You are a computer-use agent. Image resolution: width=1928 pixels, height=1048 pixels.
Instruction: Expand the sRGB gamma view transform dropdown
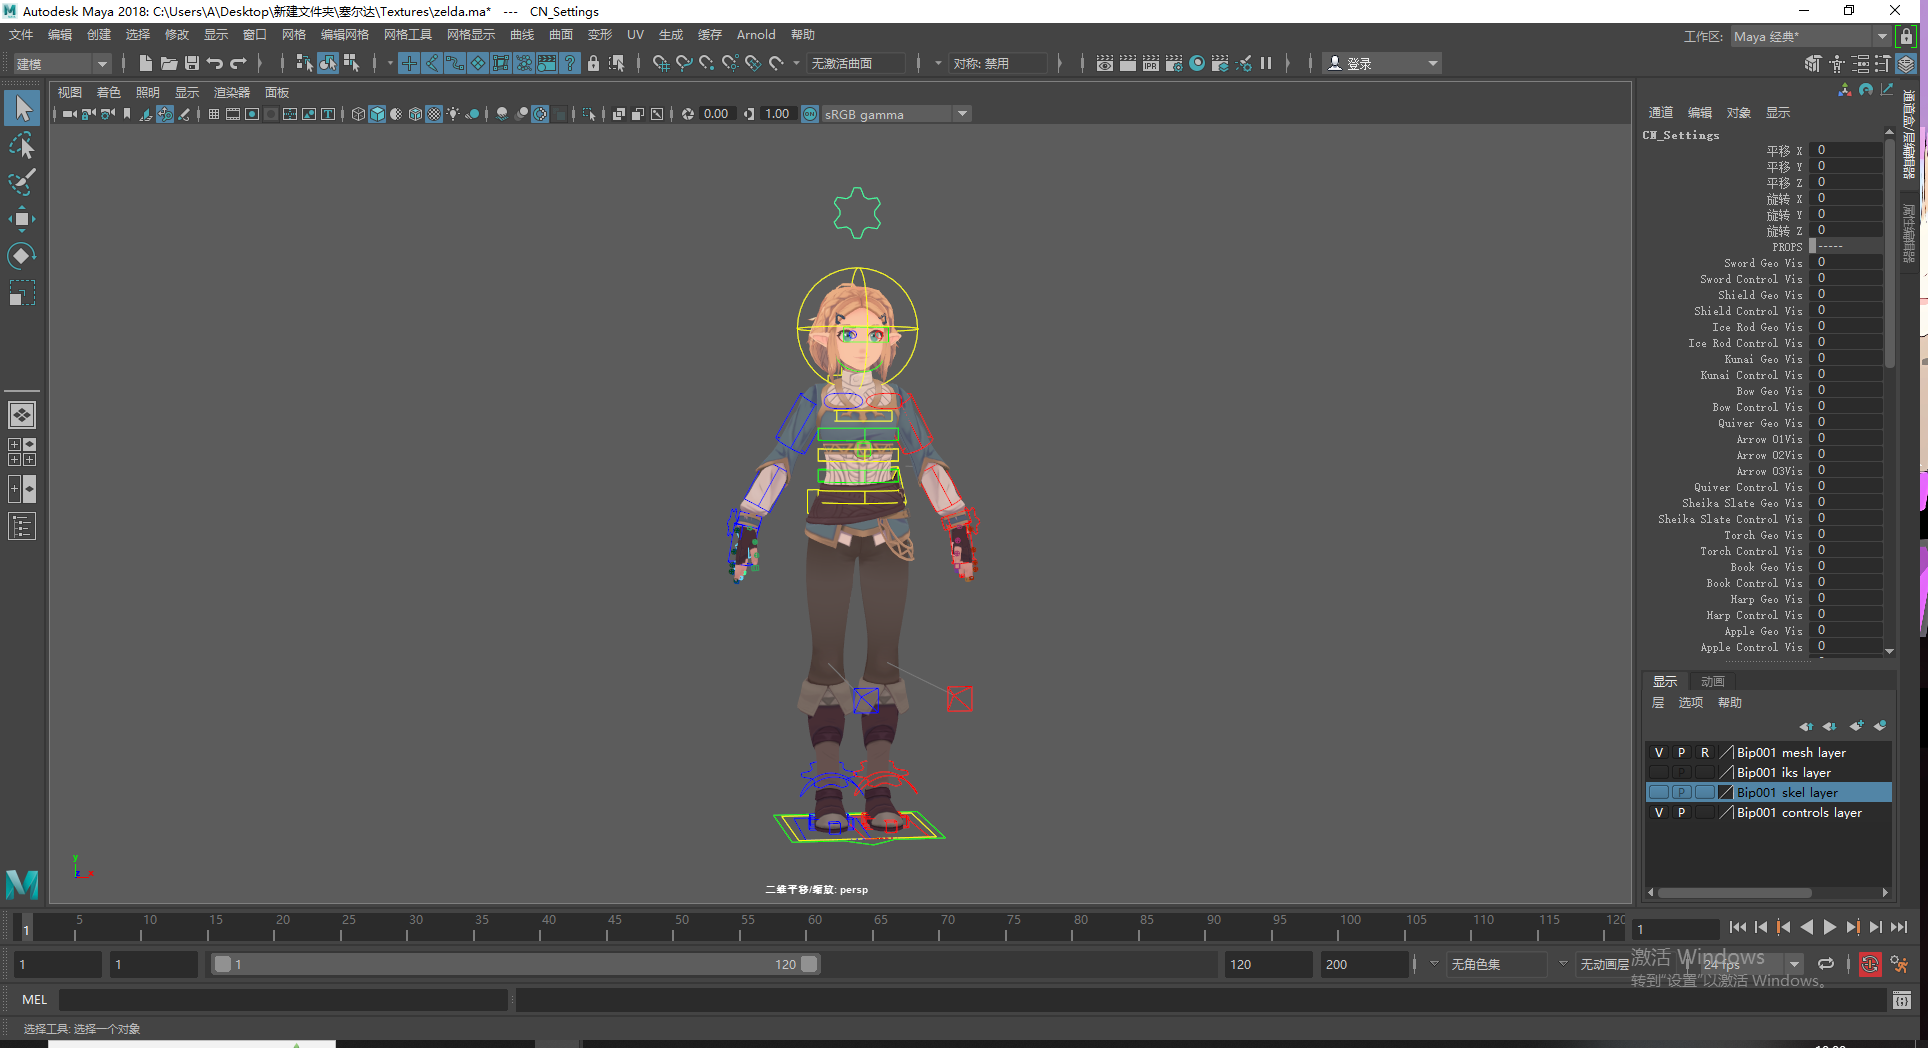pos(962,114)
